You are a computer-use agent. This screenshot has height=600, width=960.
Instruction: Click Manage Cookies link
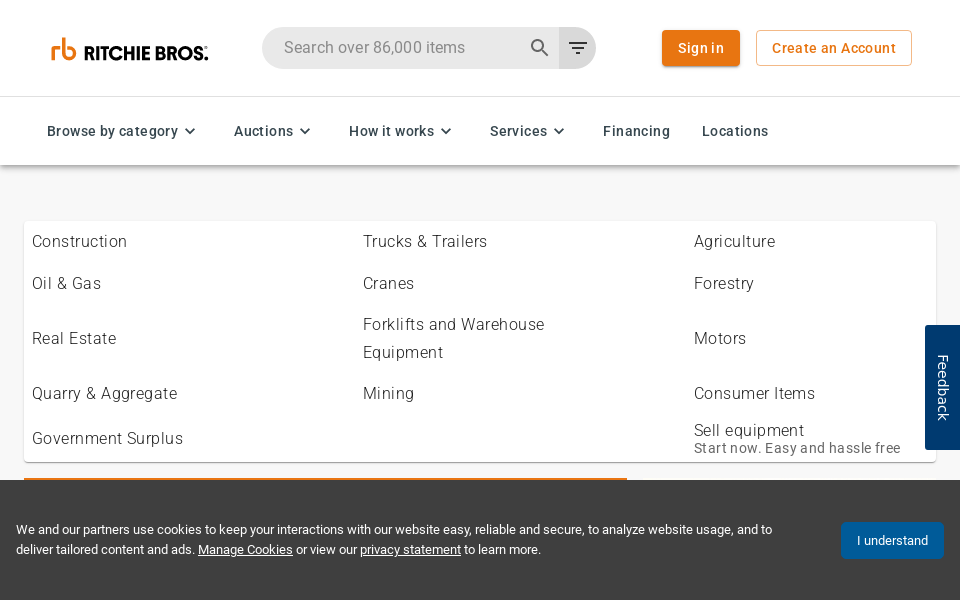pos(245,550)
